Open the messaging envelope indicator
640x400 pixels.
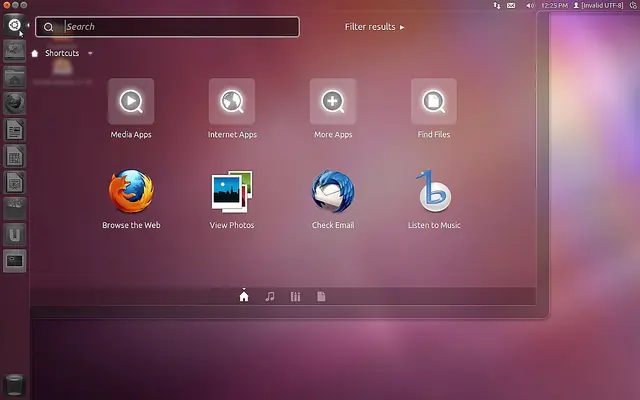pyautogui.click(x=511, y=5)
